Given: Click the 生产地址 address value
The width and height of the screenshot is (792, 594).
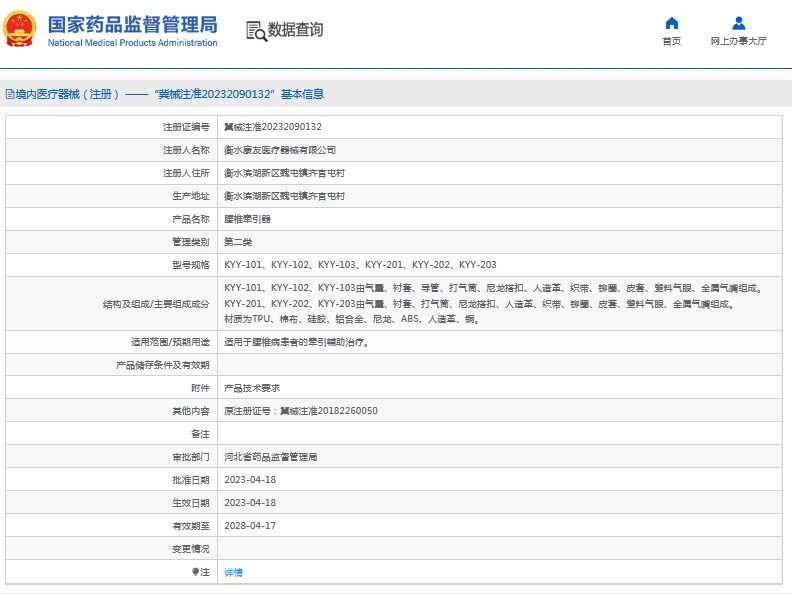Looking at the screenshot, I should (284, 196).
